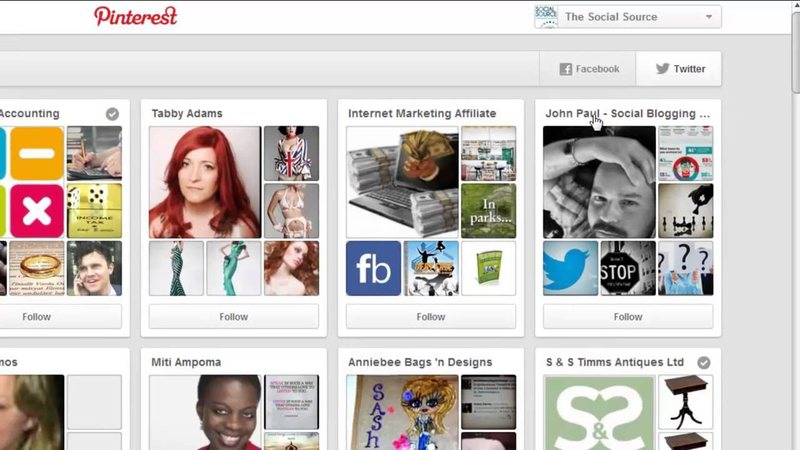Click The Social Source profile avatar
This screenshot has width=800, height=450.
tap(546, 16)
